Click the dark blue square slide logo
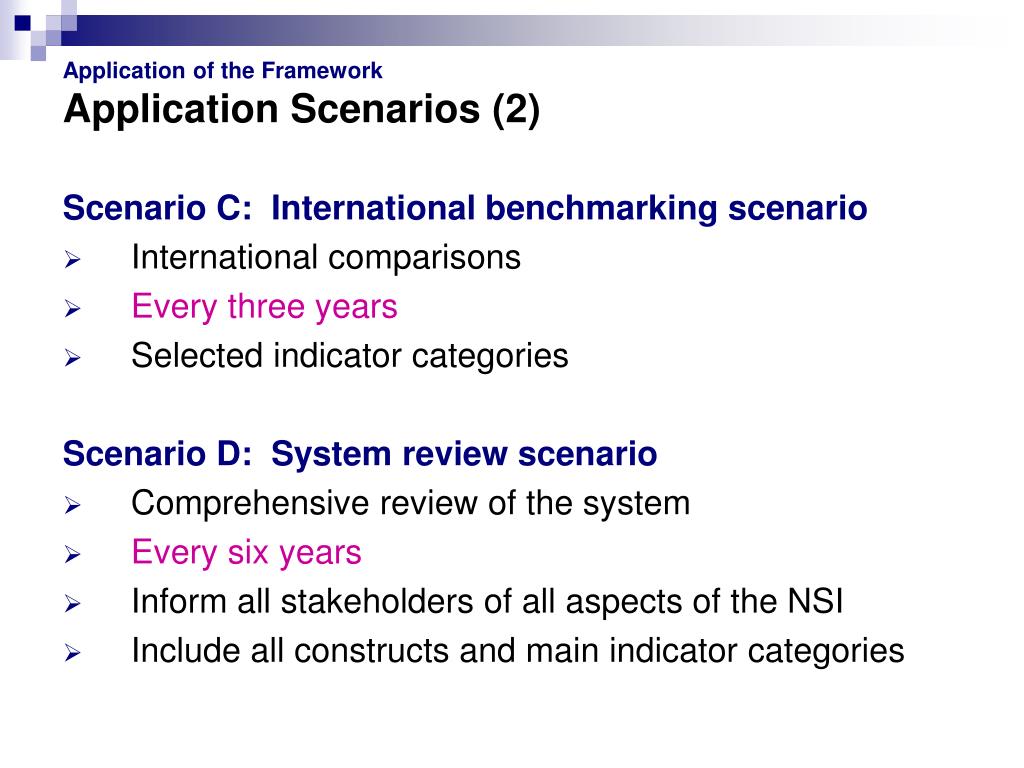Screen dimensions: 1024x768 (x=23, y=24)
